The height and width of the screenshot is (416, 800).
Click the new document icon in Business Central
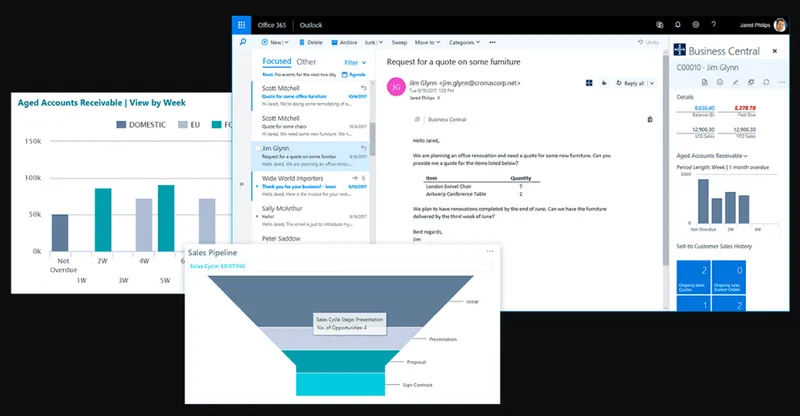(705, 82)
